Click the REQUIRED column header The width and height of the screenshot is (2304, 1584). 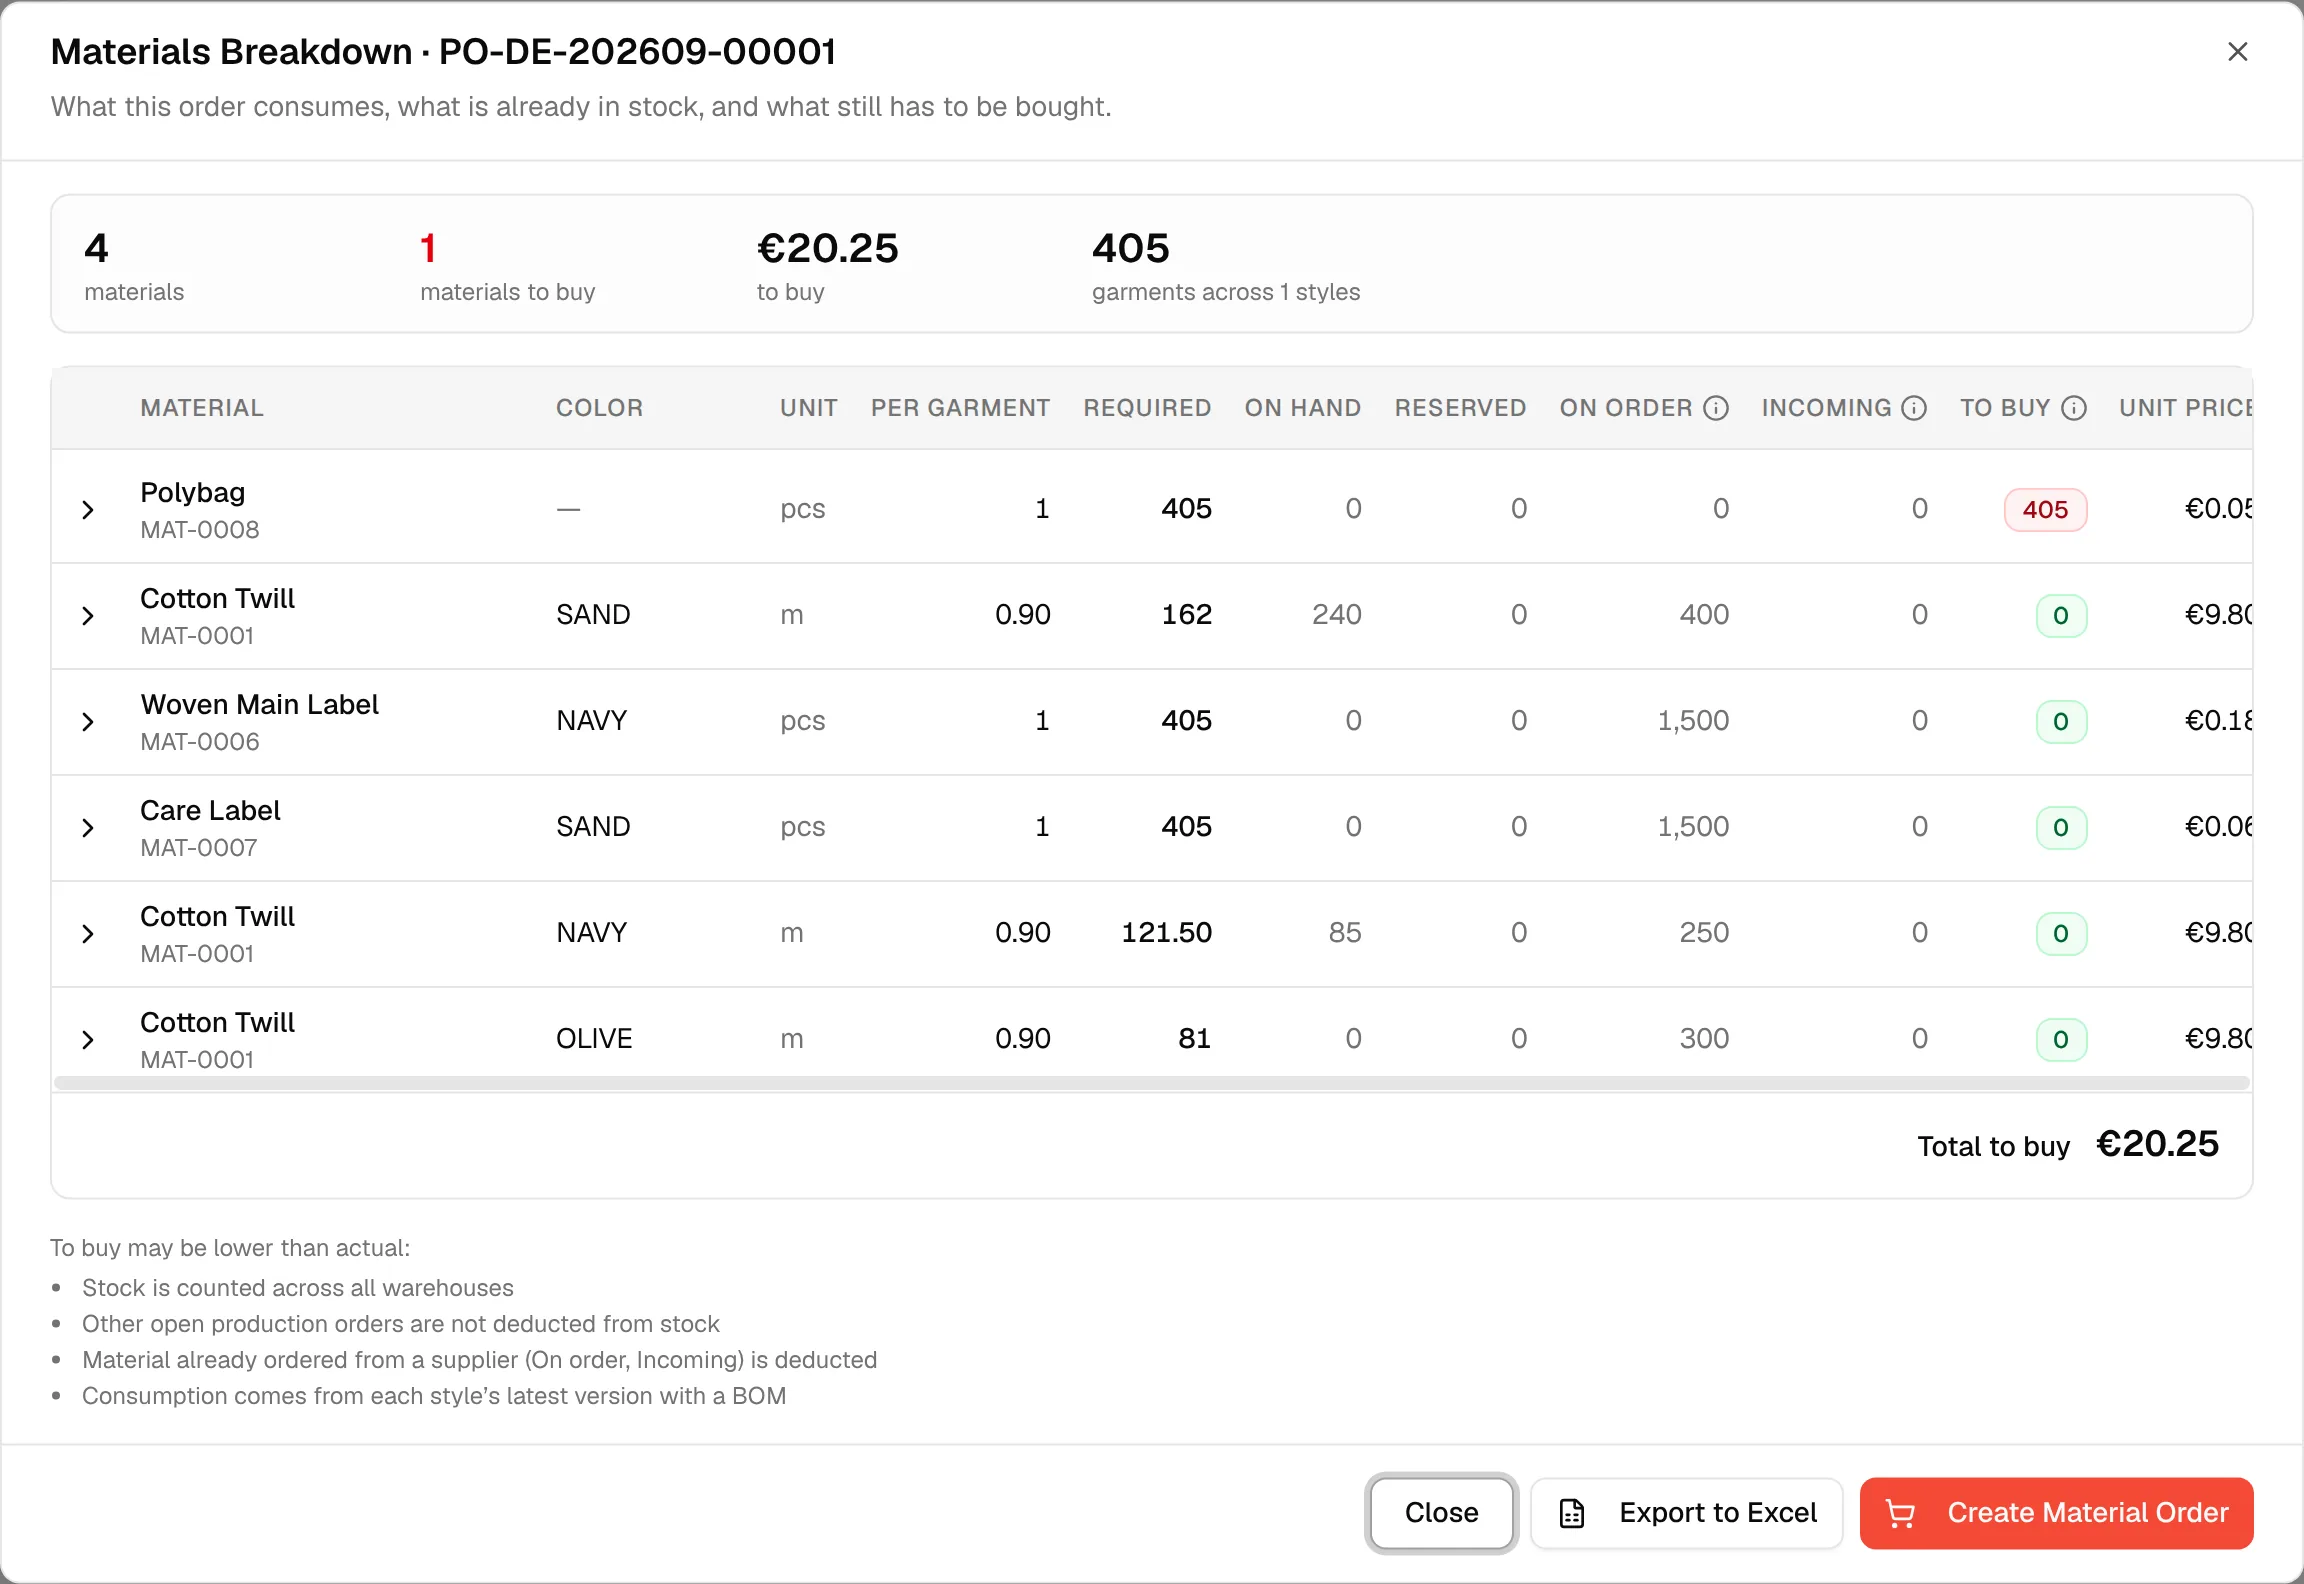pyautogui.click(x=1147, y=408)
